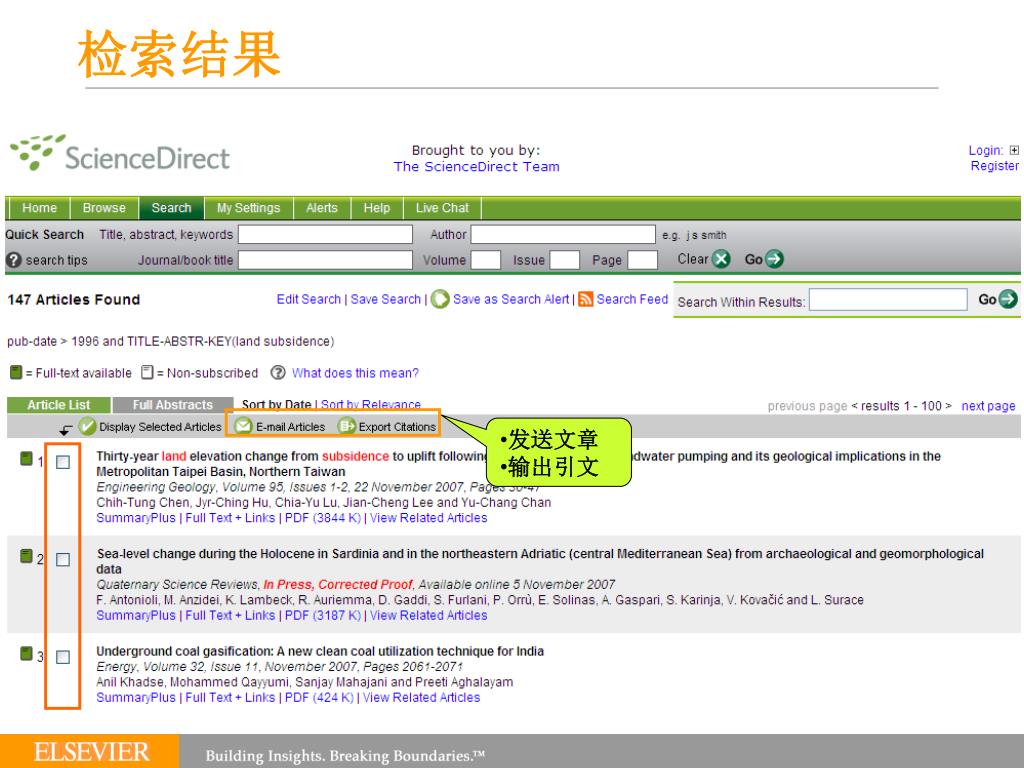Expand the Login plus icon

tap(1014, 150)
